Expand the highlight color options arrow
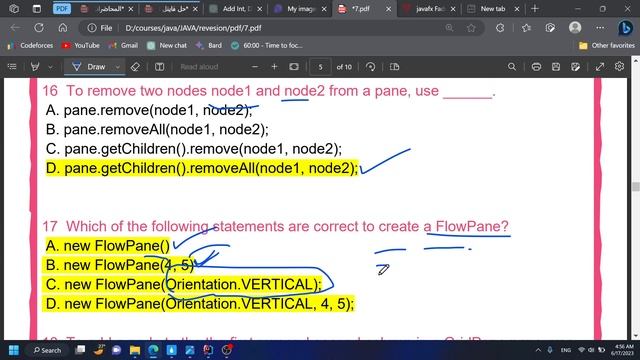This screenshot has width=640, height=360. point(50,67)
